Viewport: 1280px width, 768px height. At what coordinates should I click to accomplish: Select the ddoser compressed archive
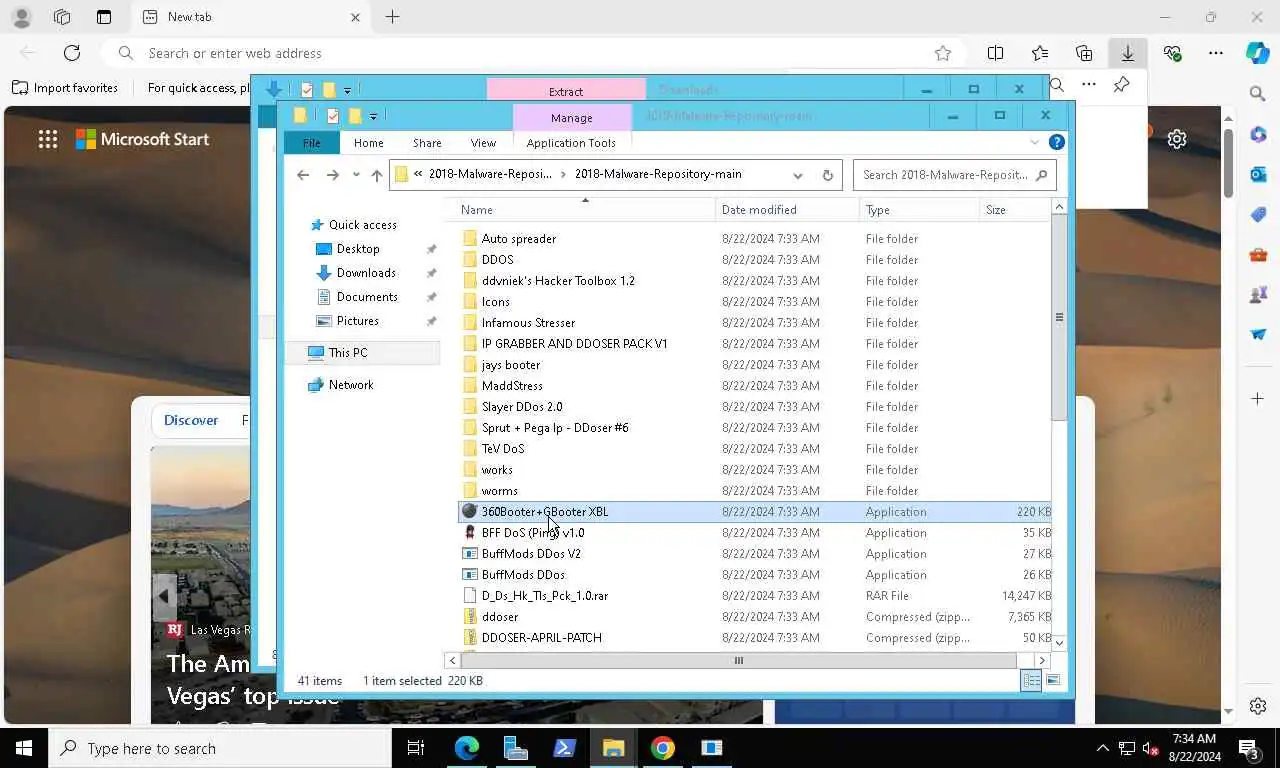tap(500, 617)
